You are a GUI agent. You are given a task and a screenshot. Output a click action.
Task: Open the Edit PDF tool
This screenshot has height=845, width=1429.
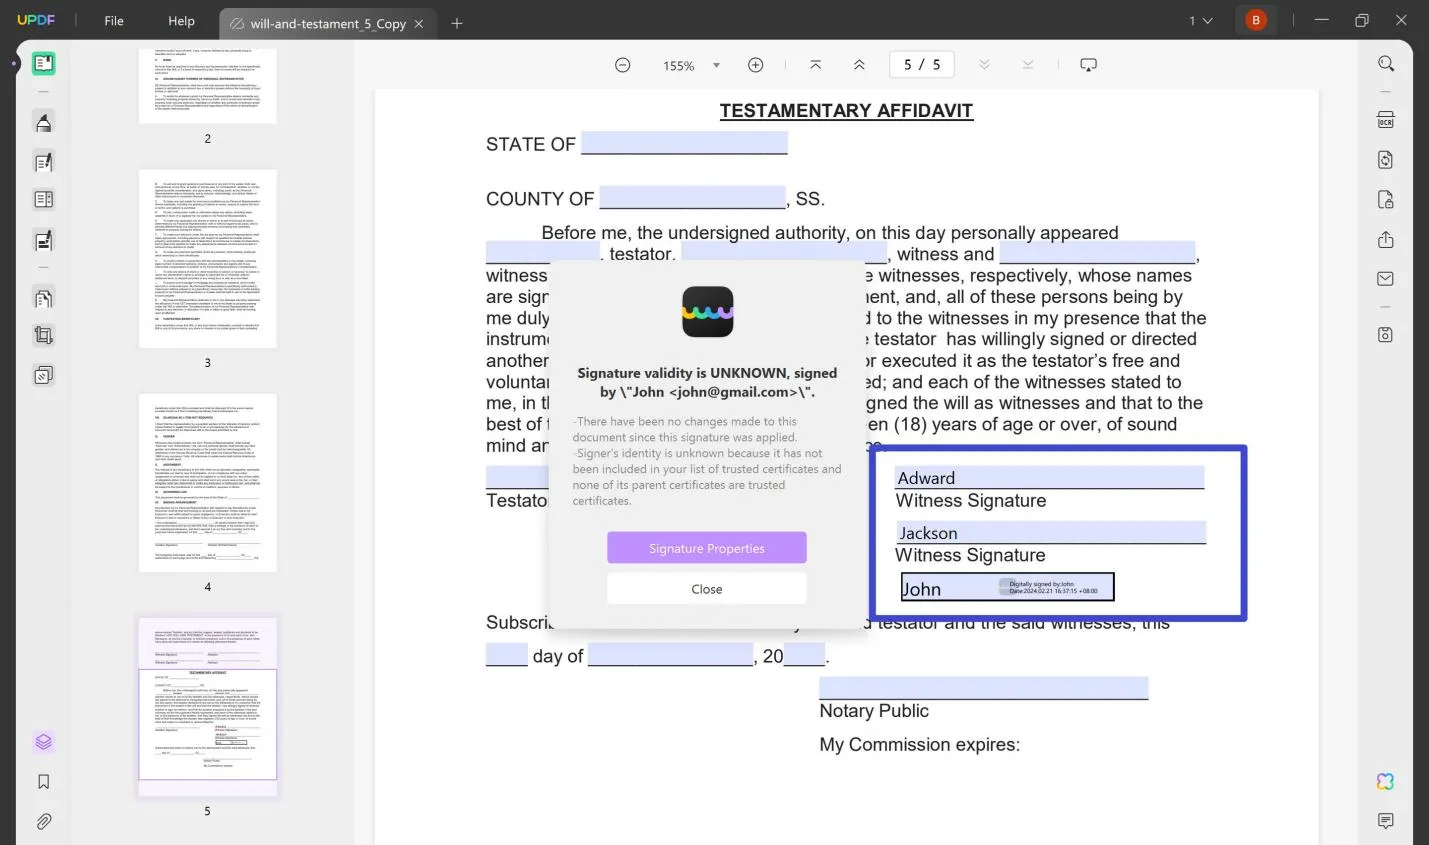(43, 162)
